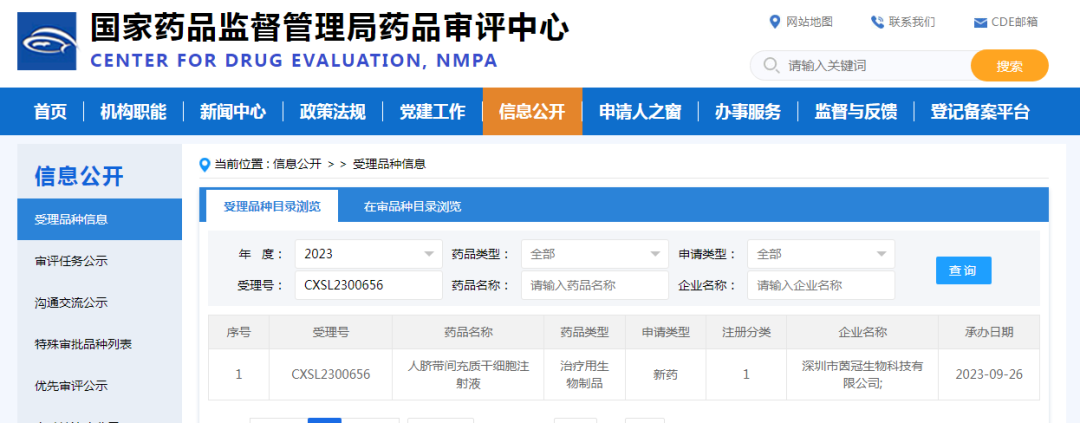1080x423 pixels.
Task: Click the 注册分类 column header
Action: click(x=746, y=332)
